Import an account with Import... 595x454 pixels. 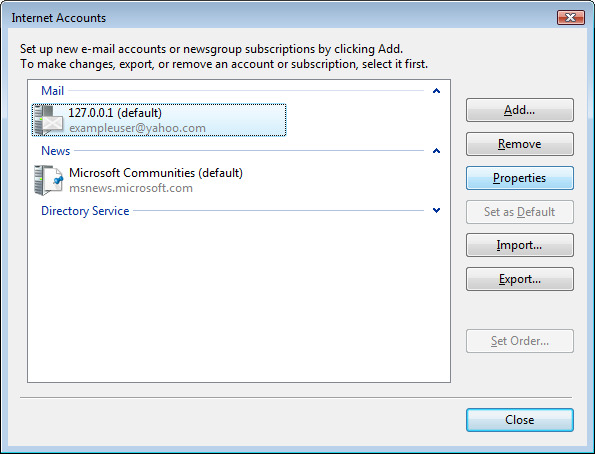coord(519,245)
